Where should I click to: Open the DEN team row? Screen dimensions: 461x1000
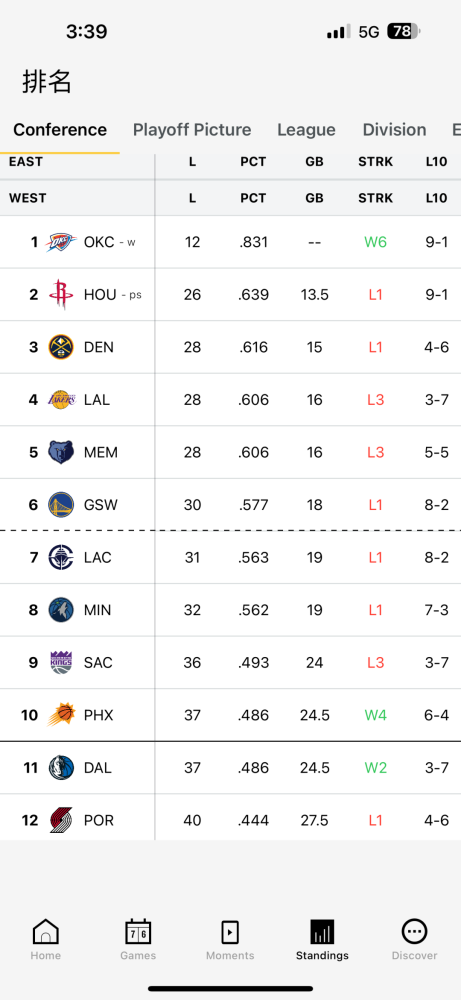click(230, 347)
